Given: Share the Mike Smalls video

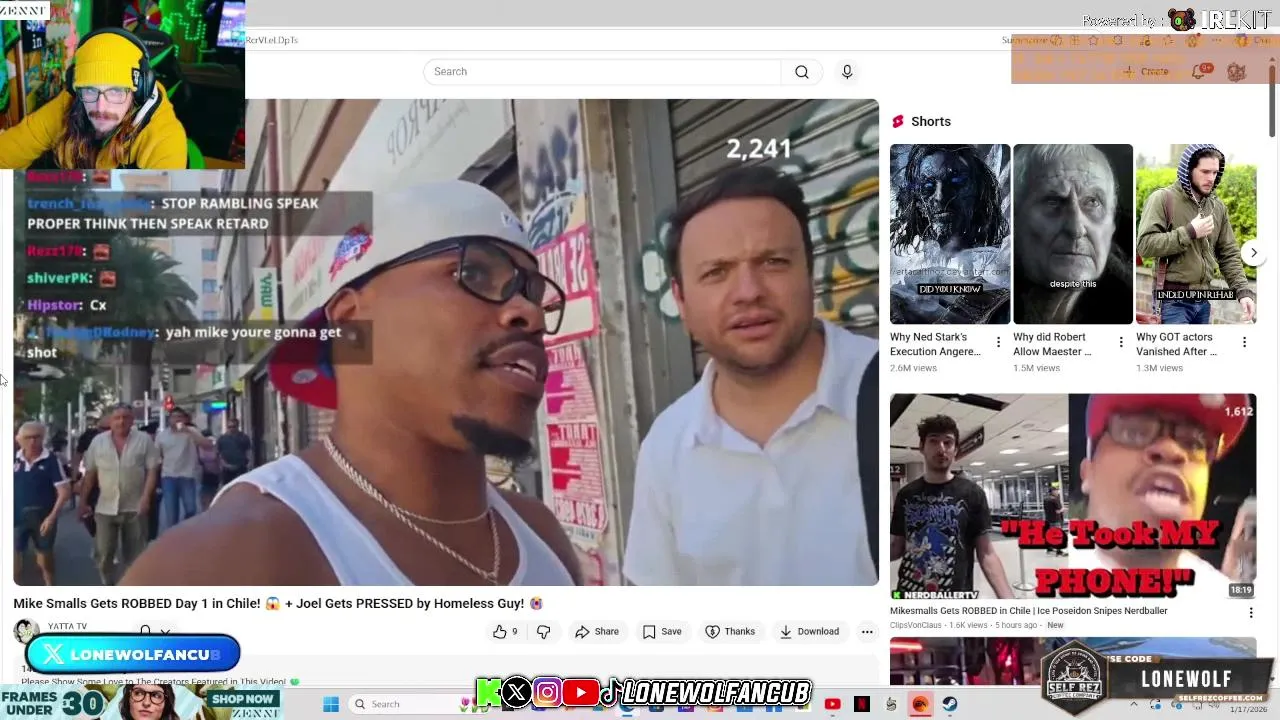Looking at the screenshot, I should coord(596,631).
